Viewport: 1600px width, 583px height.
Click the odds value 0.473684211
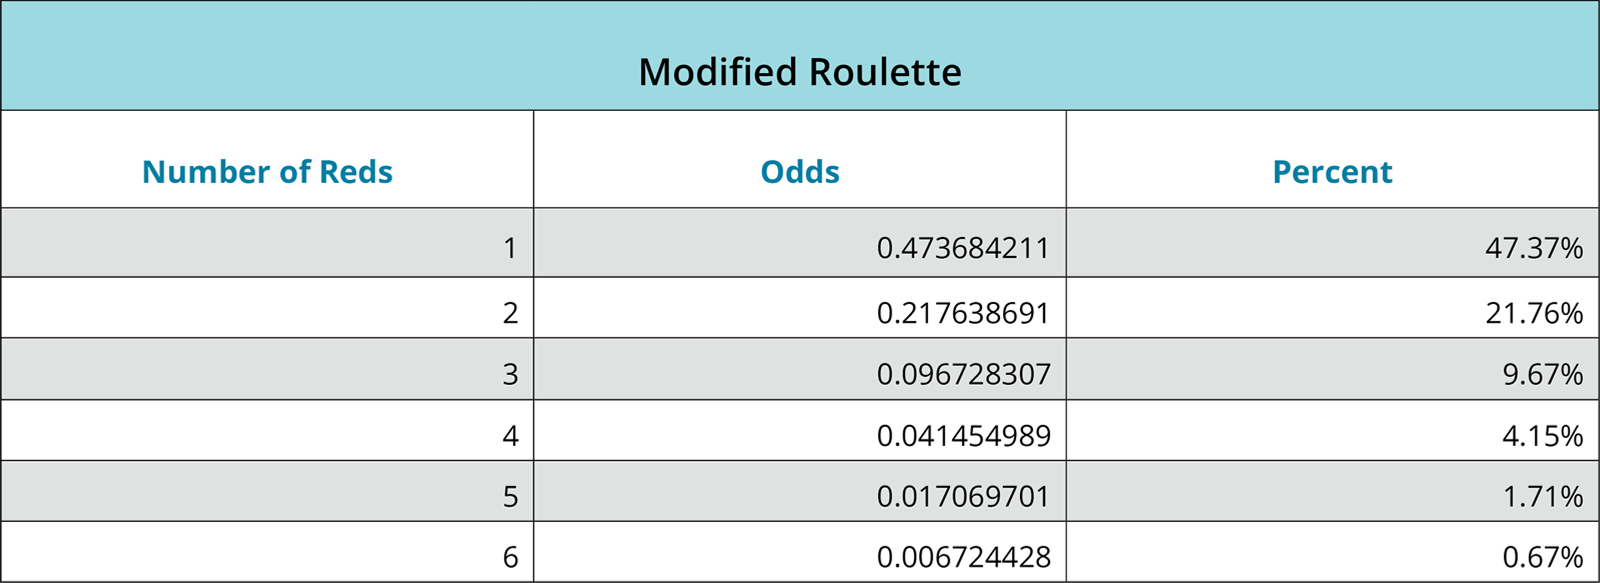point(963,248)
